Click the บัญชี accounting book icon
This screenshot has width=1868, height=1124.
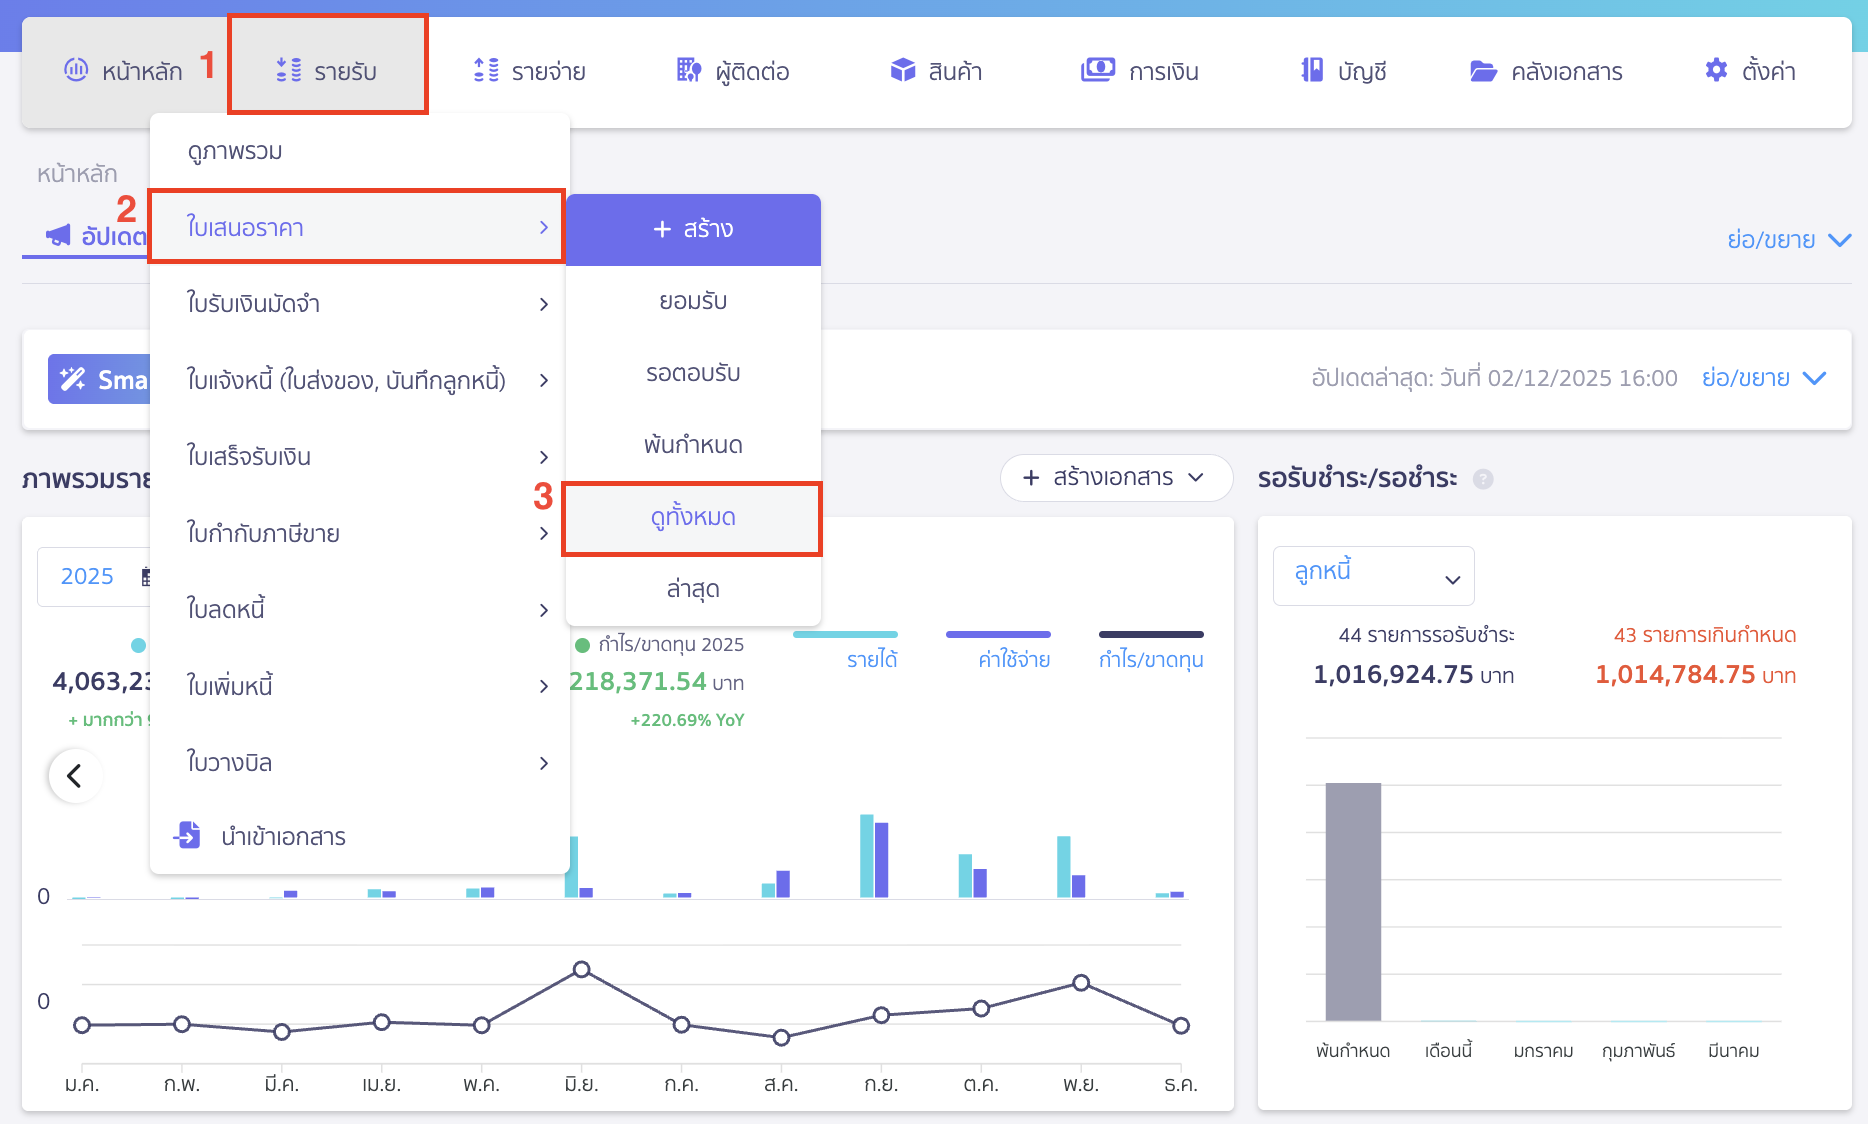[1312, 71]
